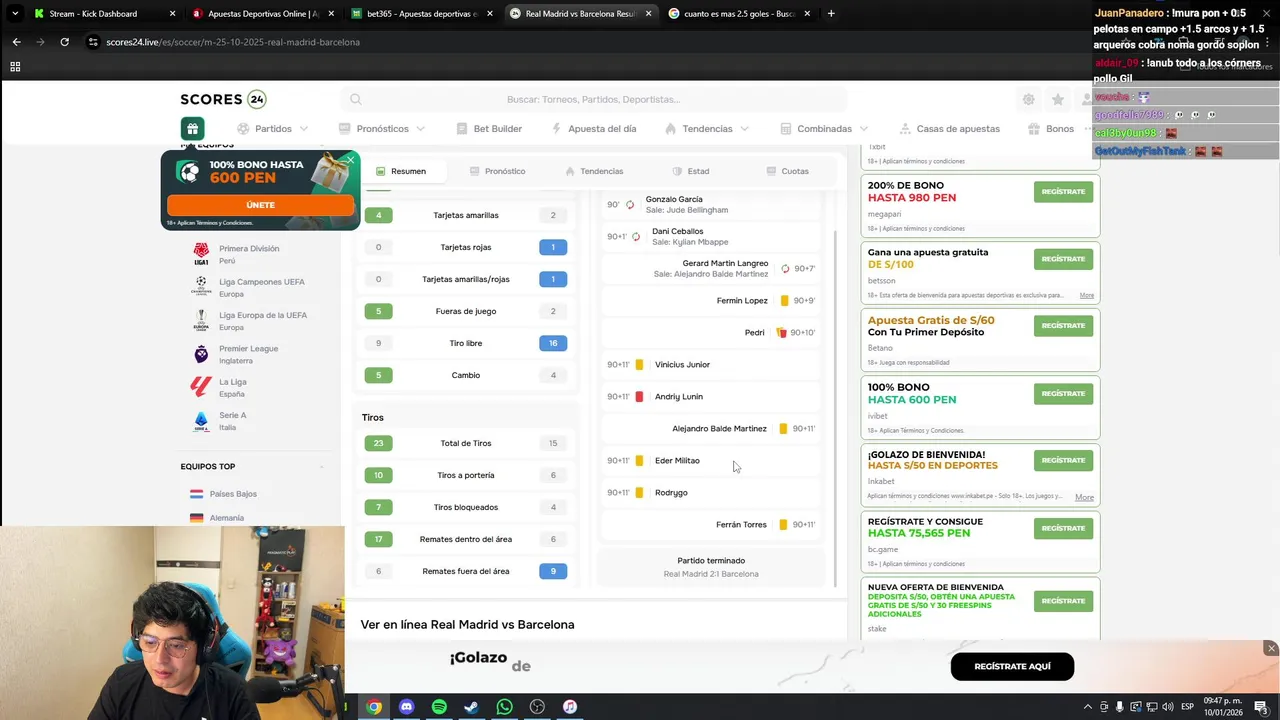Click REGÍSTRATE for ivibet 100% bono
The width and height of the screenshot is (1280, 720).
click(x=1063, y=393)
